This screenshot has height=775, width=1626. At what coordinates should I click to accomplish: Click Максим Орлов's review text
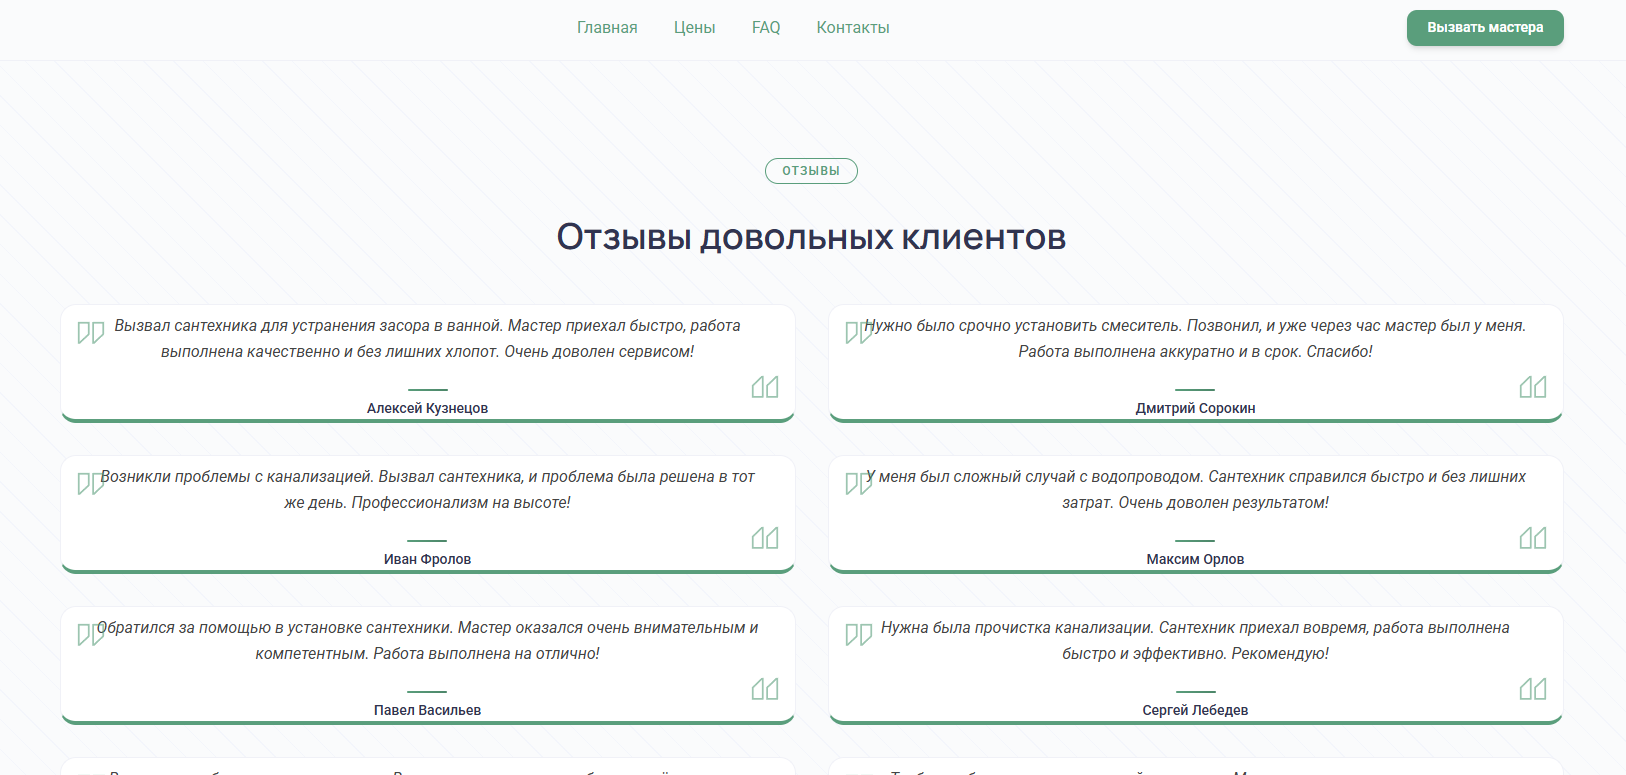pos(1195,490)
